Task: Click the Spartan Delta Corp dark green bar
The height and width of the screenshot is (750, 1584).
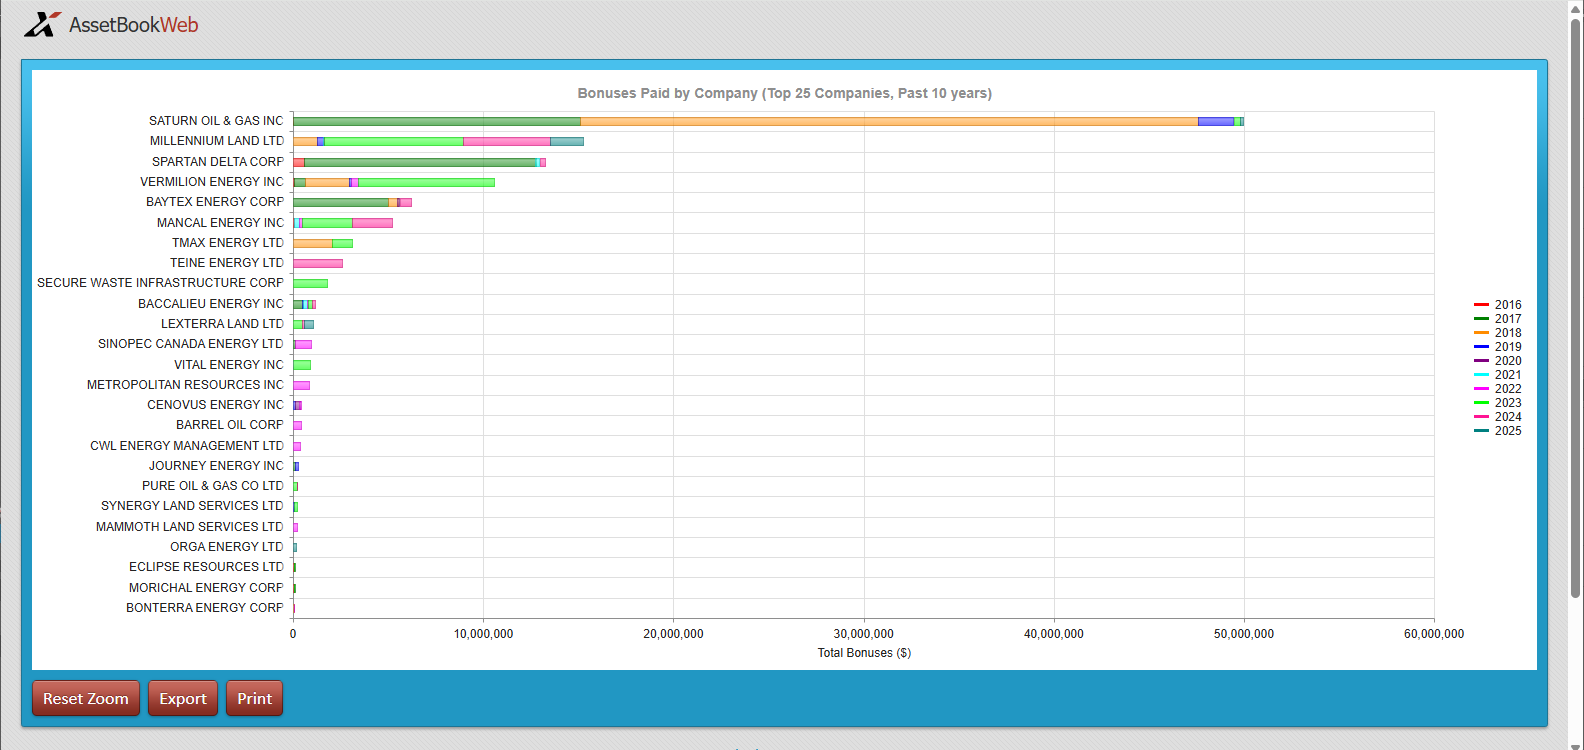Action: pos(420,162)
